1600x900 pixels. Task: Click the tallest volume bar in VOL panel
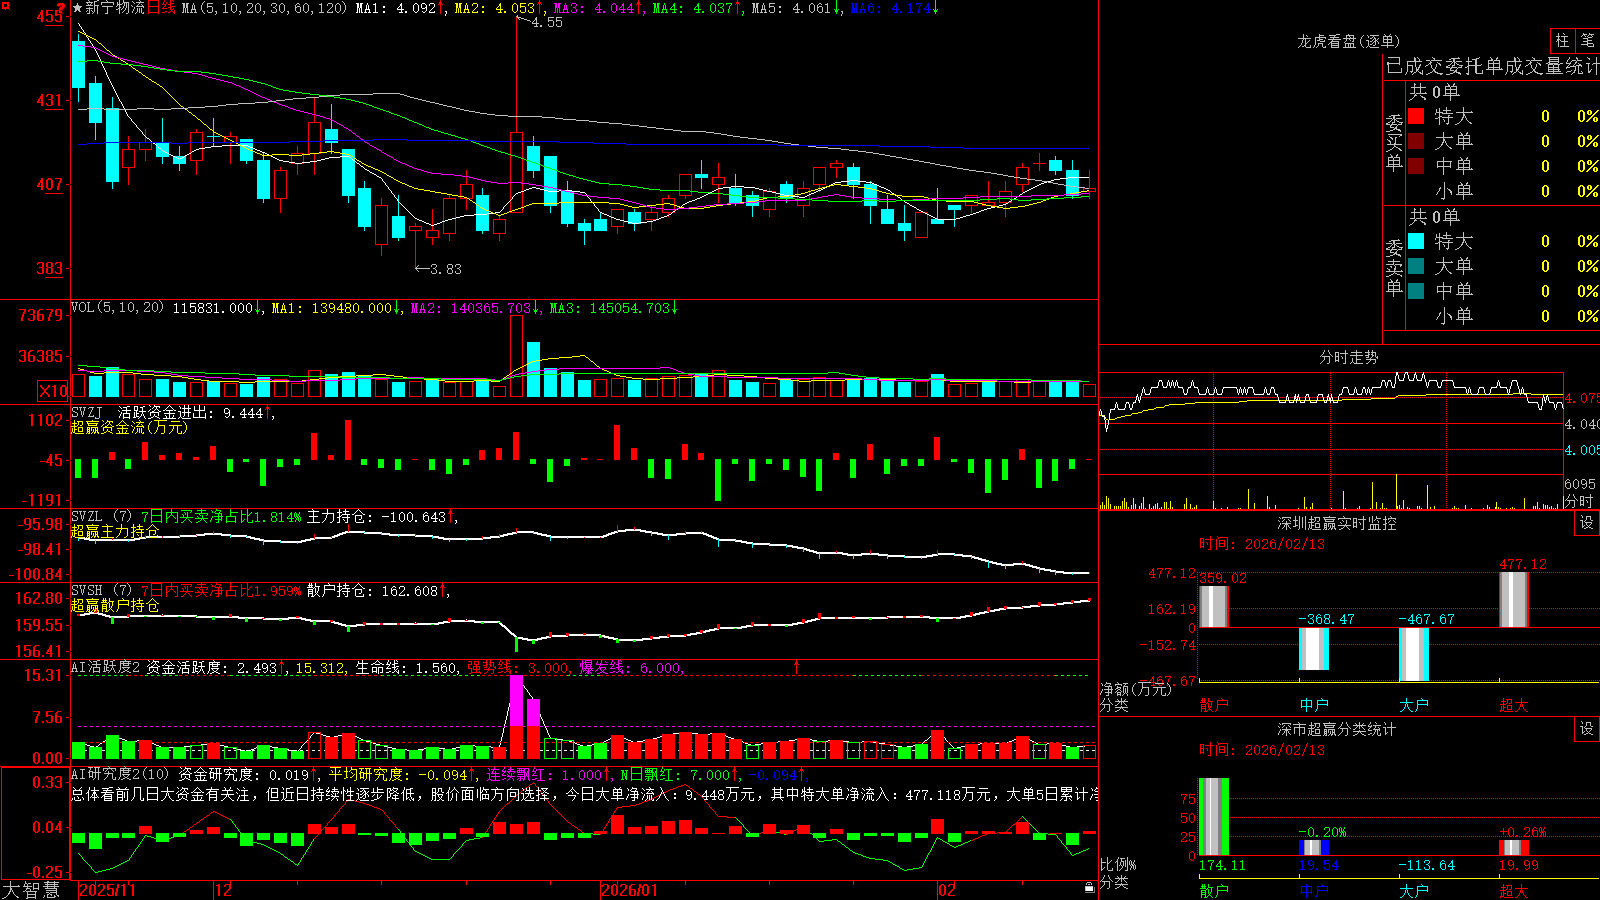517,356
